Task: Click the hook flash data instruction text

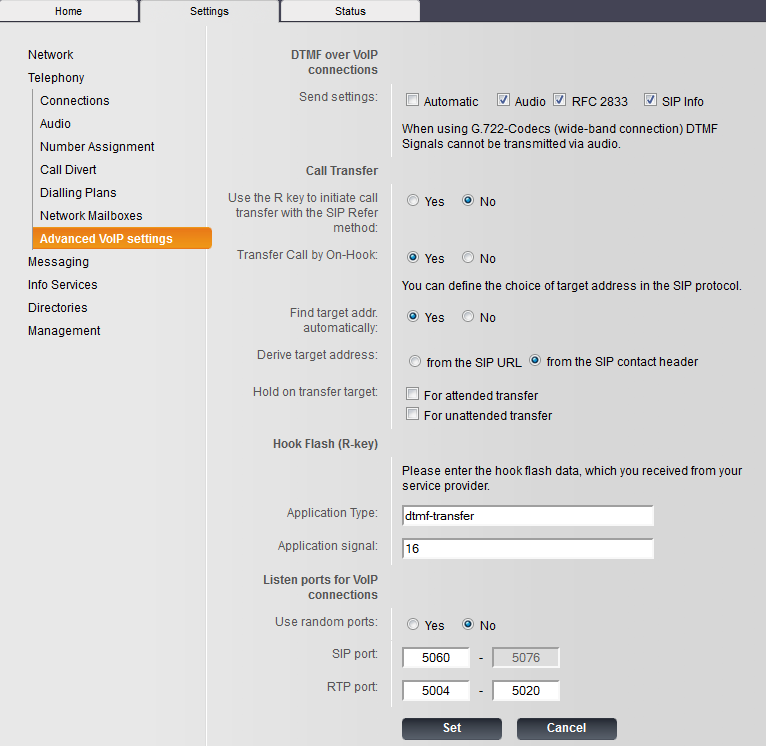Action: (x=572, y=478)
